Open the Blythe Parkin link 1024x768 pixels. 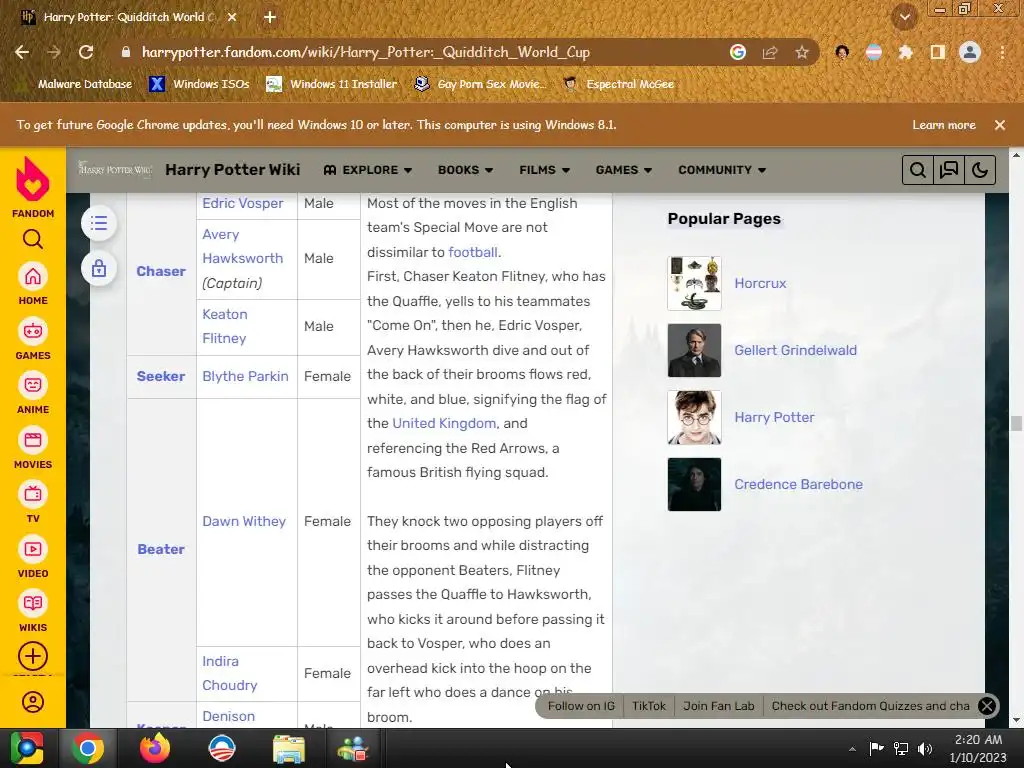coord(245,376)
